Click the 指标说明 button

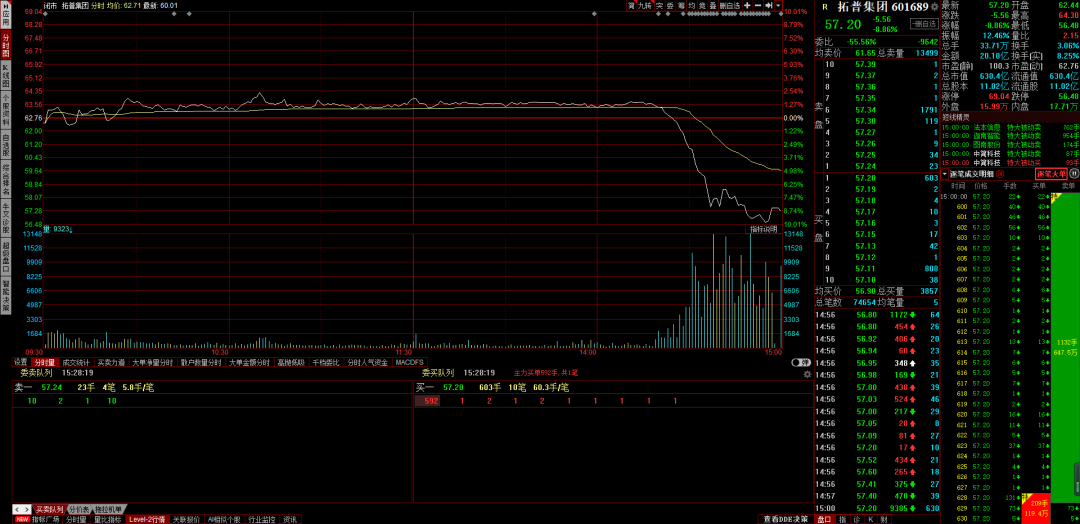(763, 229)
